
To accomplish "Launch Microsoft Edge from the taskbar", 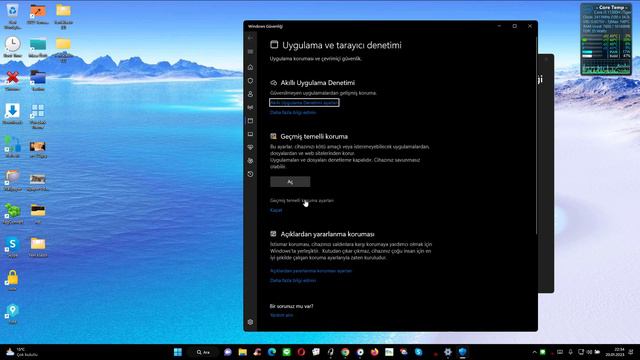I will coord(272,352).
